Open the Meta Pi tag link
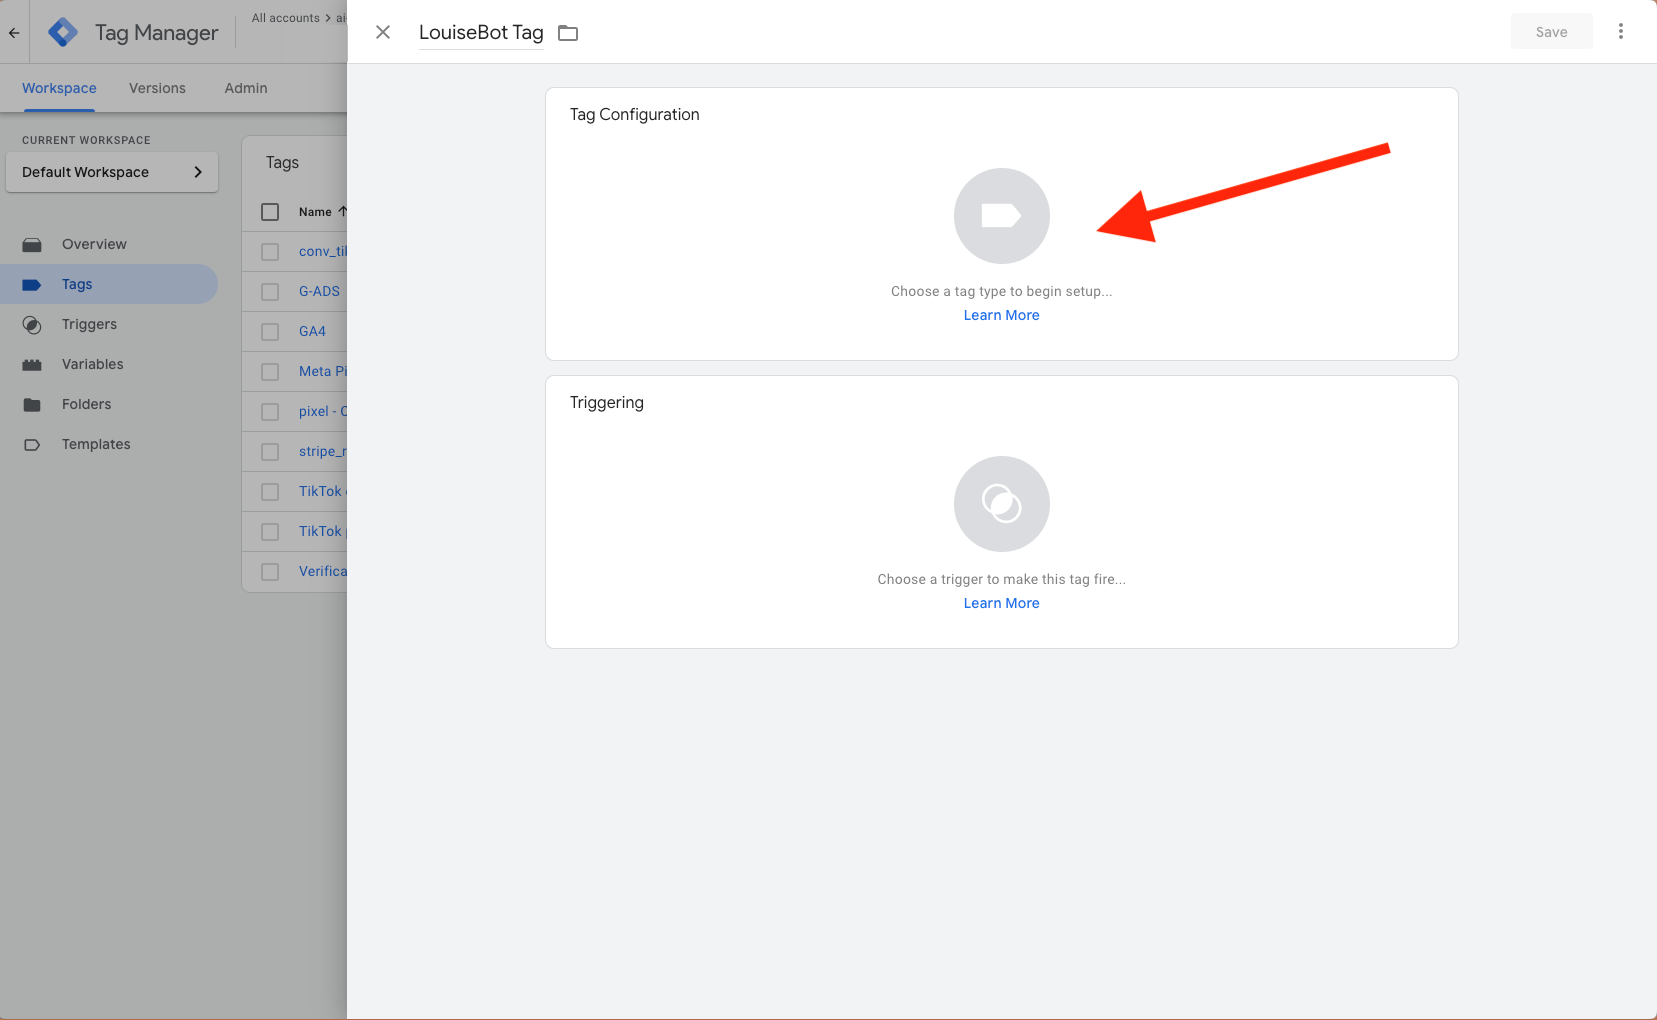 (x=322, y=371)
